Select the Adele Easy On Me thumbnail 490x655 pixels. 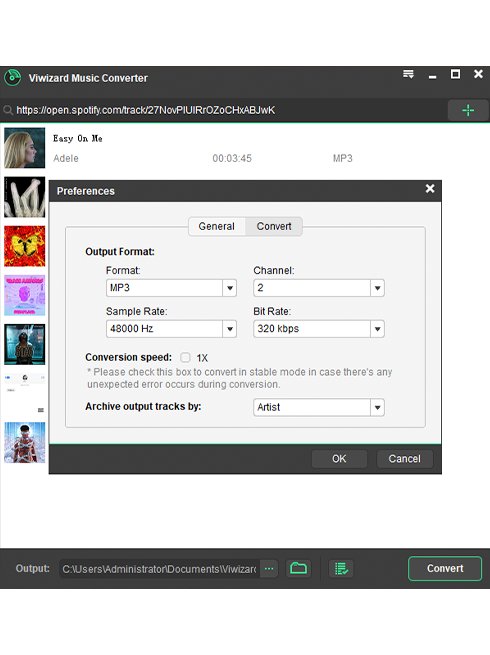(25, 148)
